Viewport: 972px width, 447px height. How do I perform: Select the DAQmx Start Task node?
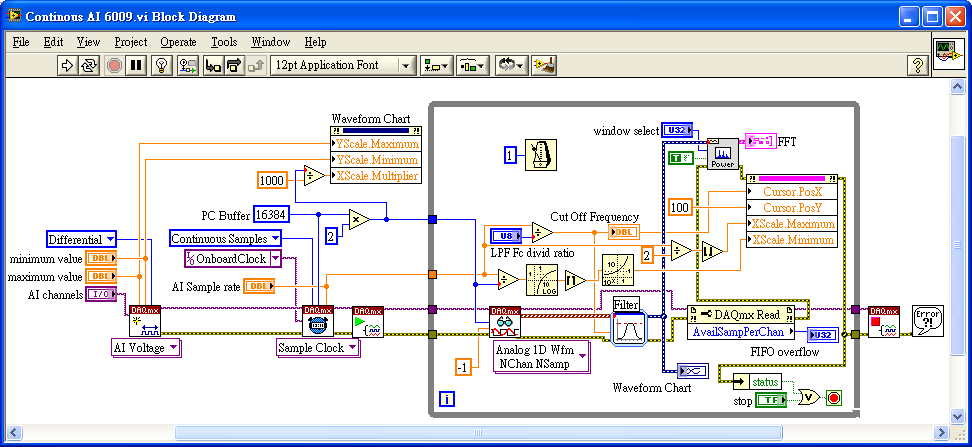coord(368,321)
